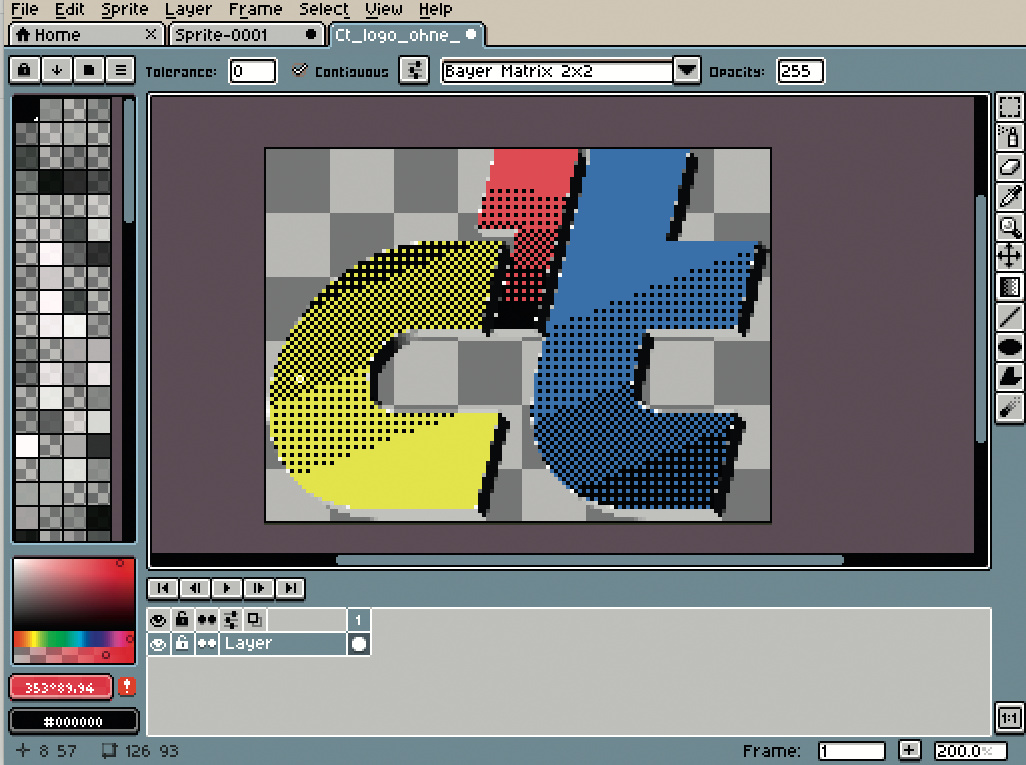Screen dimensions: 1026x765
Task: Select the Gradient tool
Action: pyautogui.click(x=1009, y=287)
